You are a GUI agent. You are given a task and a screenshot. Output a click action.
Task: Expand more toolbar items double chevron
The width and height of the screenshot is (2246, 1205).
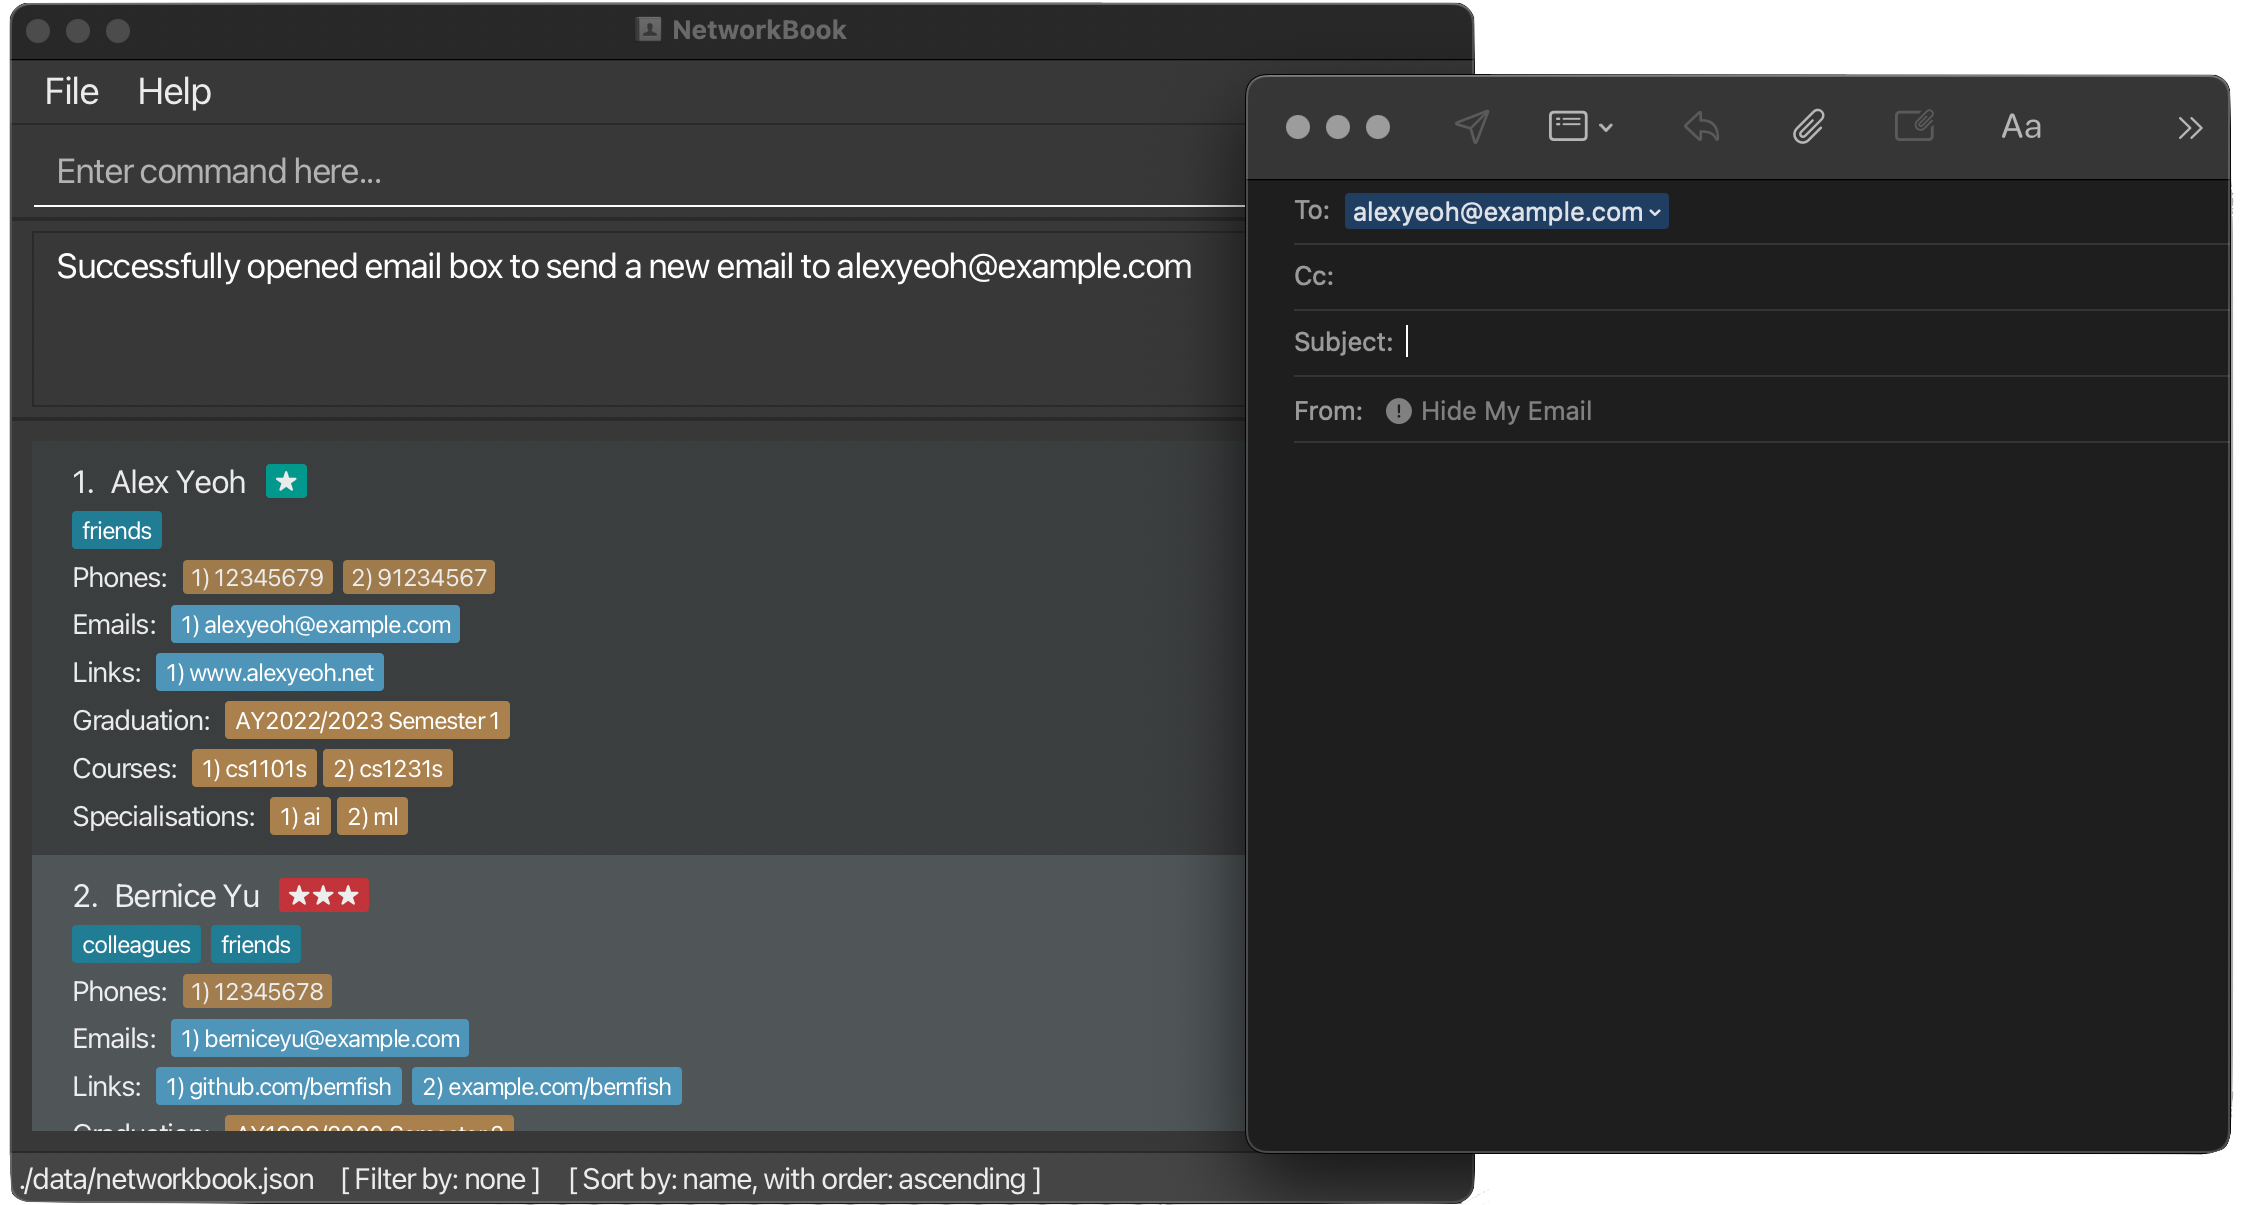click(2190, 128)
